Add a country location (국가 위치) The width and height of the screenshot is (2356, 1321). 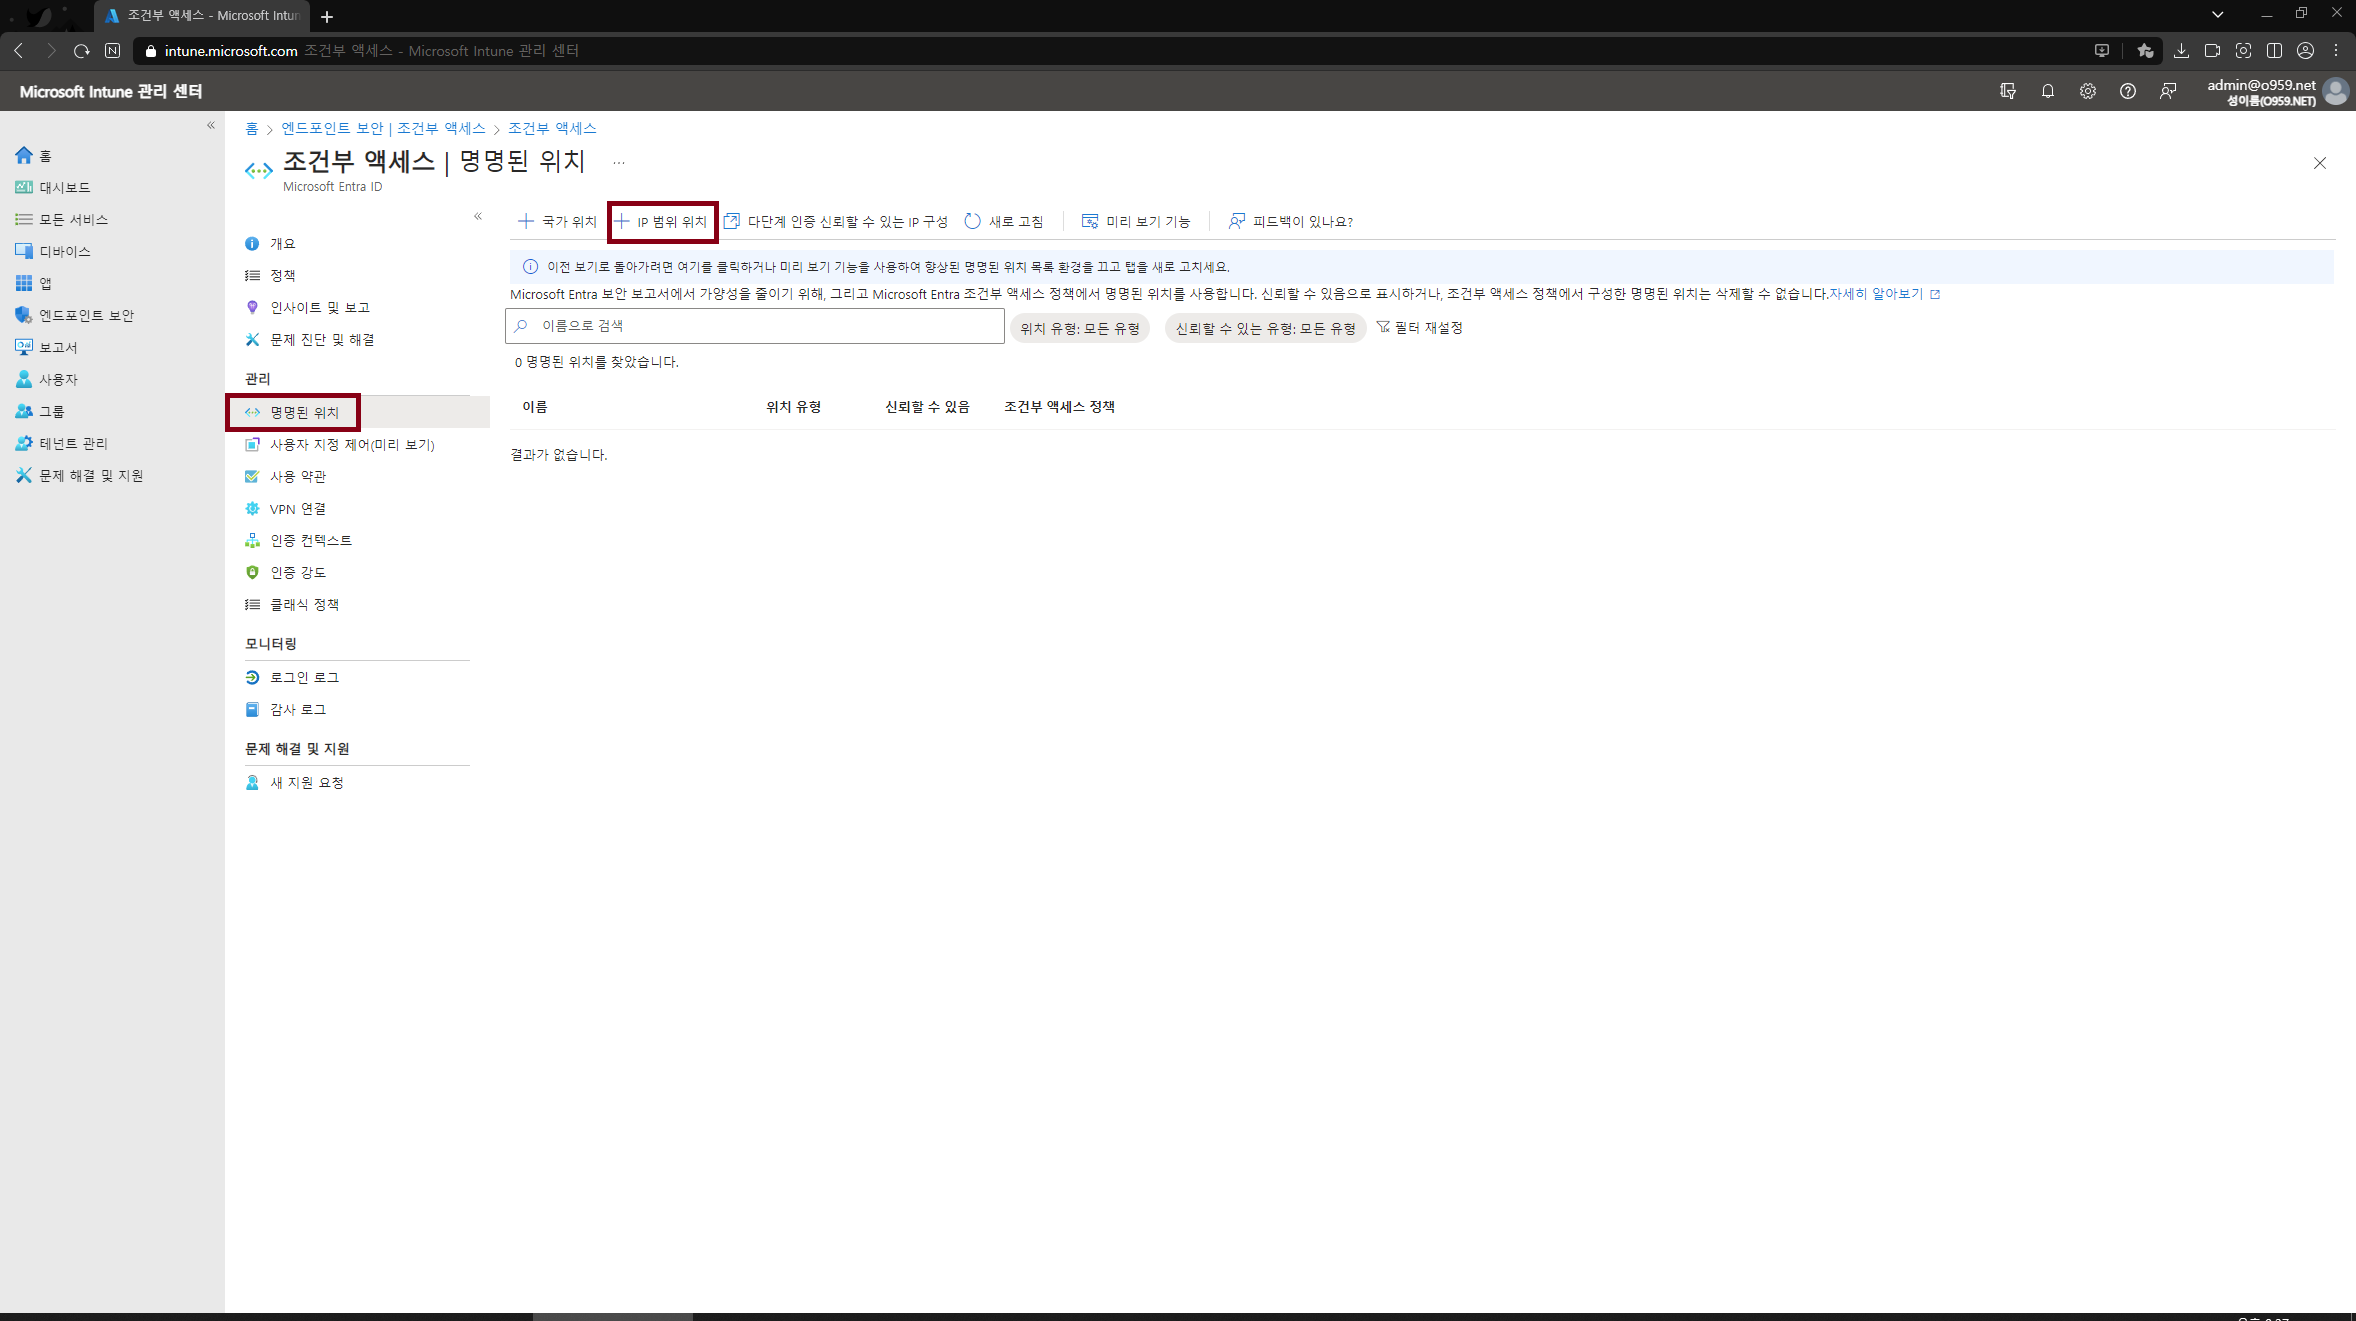[x=557, y=221]
